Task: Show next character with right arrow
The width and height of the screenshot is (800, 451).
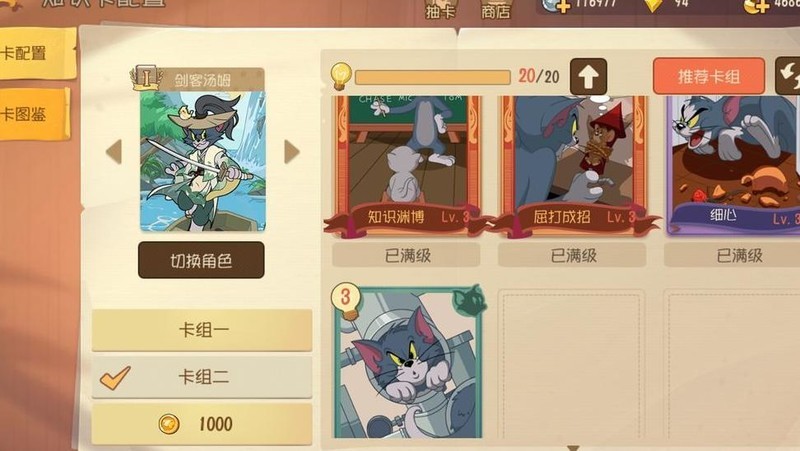Action: [x=291, y=152]
